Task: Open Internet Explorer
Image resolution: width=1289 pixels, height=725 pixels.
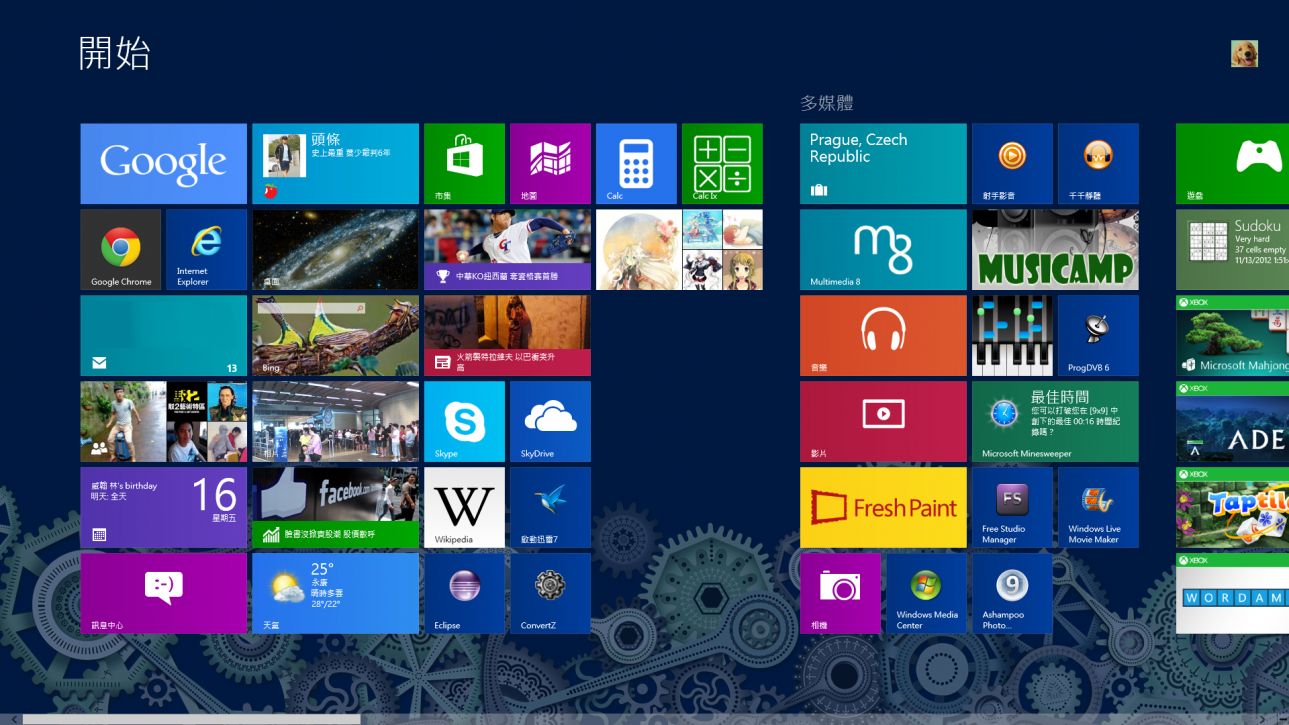Action: [x=205, y=248]
